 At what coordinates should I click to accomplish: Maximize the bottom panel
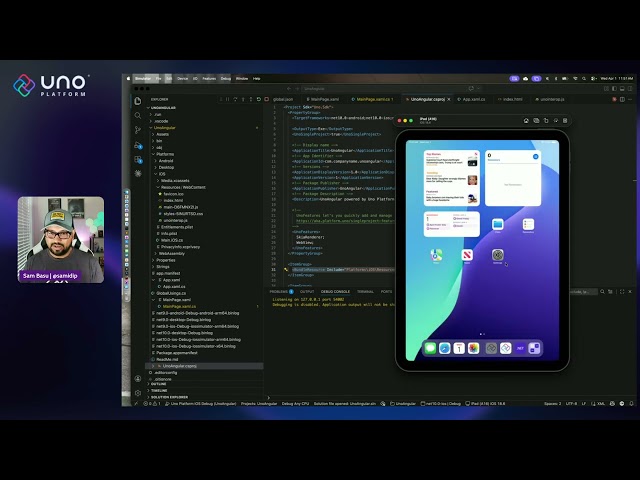(x=622, y=291)
